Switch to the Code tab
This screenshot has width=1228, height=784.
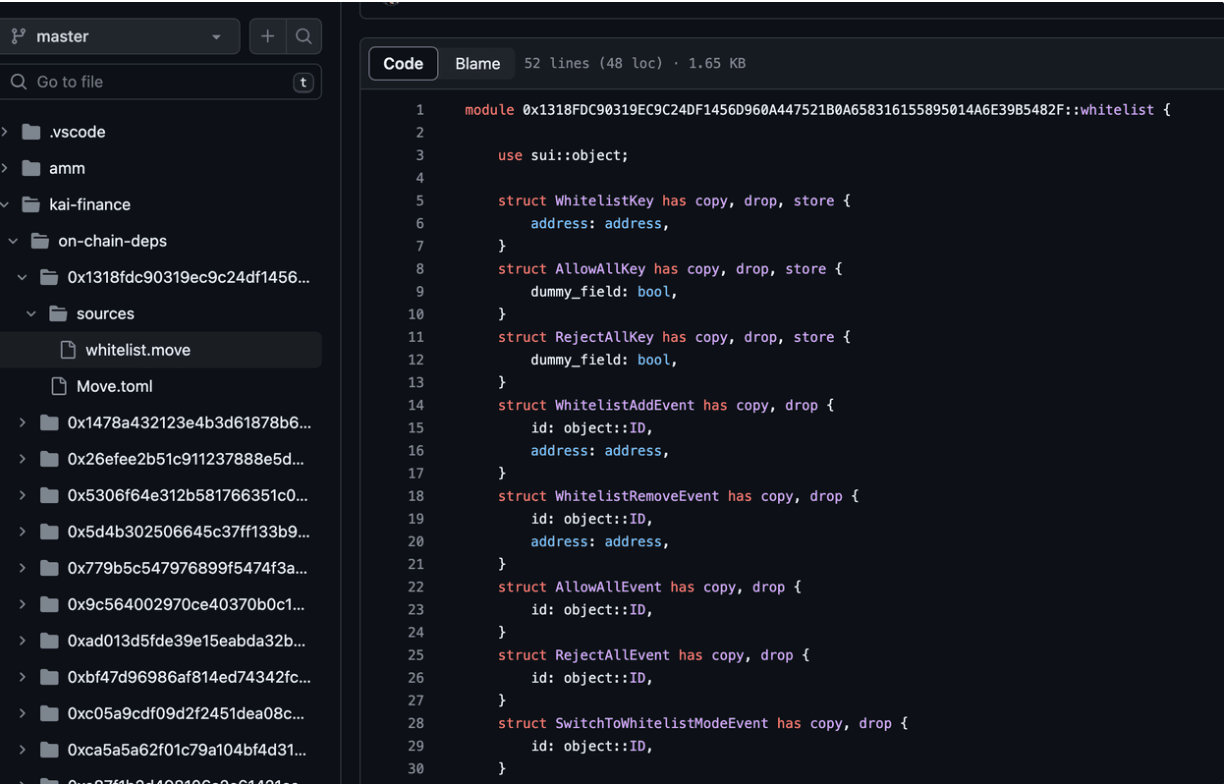(x=403, y=64)
